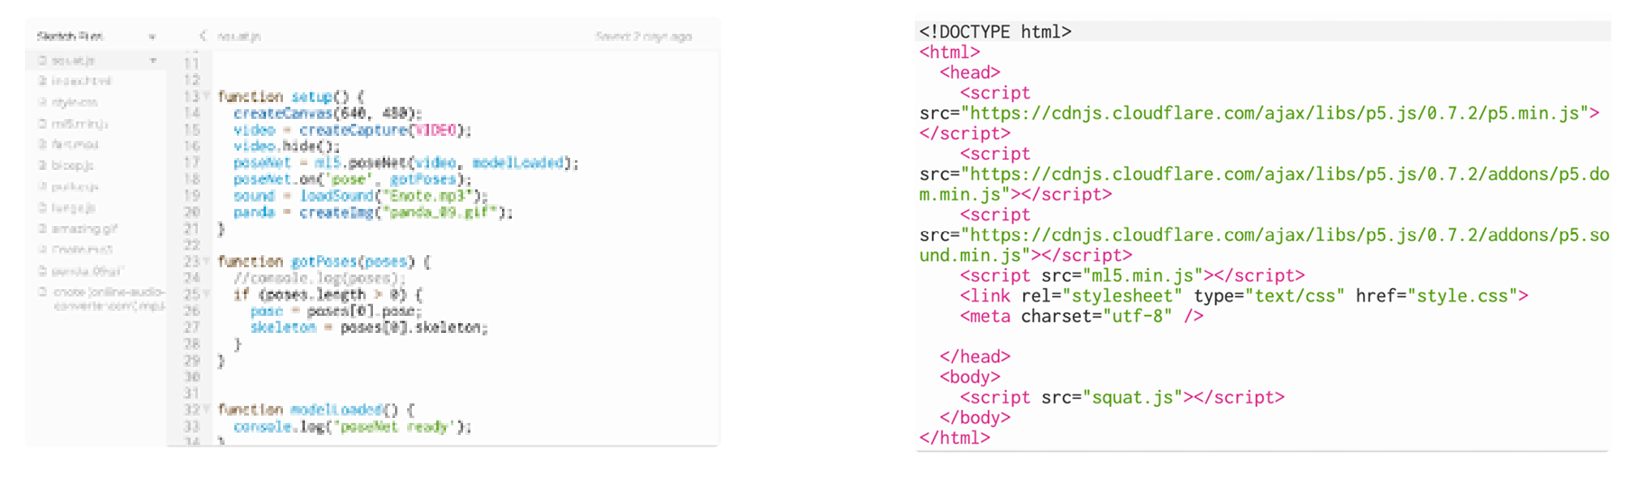Click the link rel="stylesheet" line
This screenshot has height=479, width=1648.
[1244, 296]
